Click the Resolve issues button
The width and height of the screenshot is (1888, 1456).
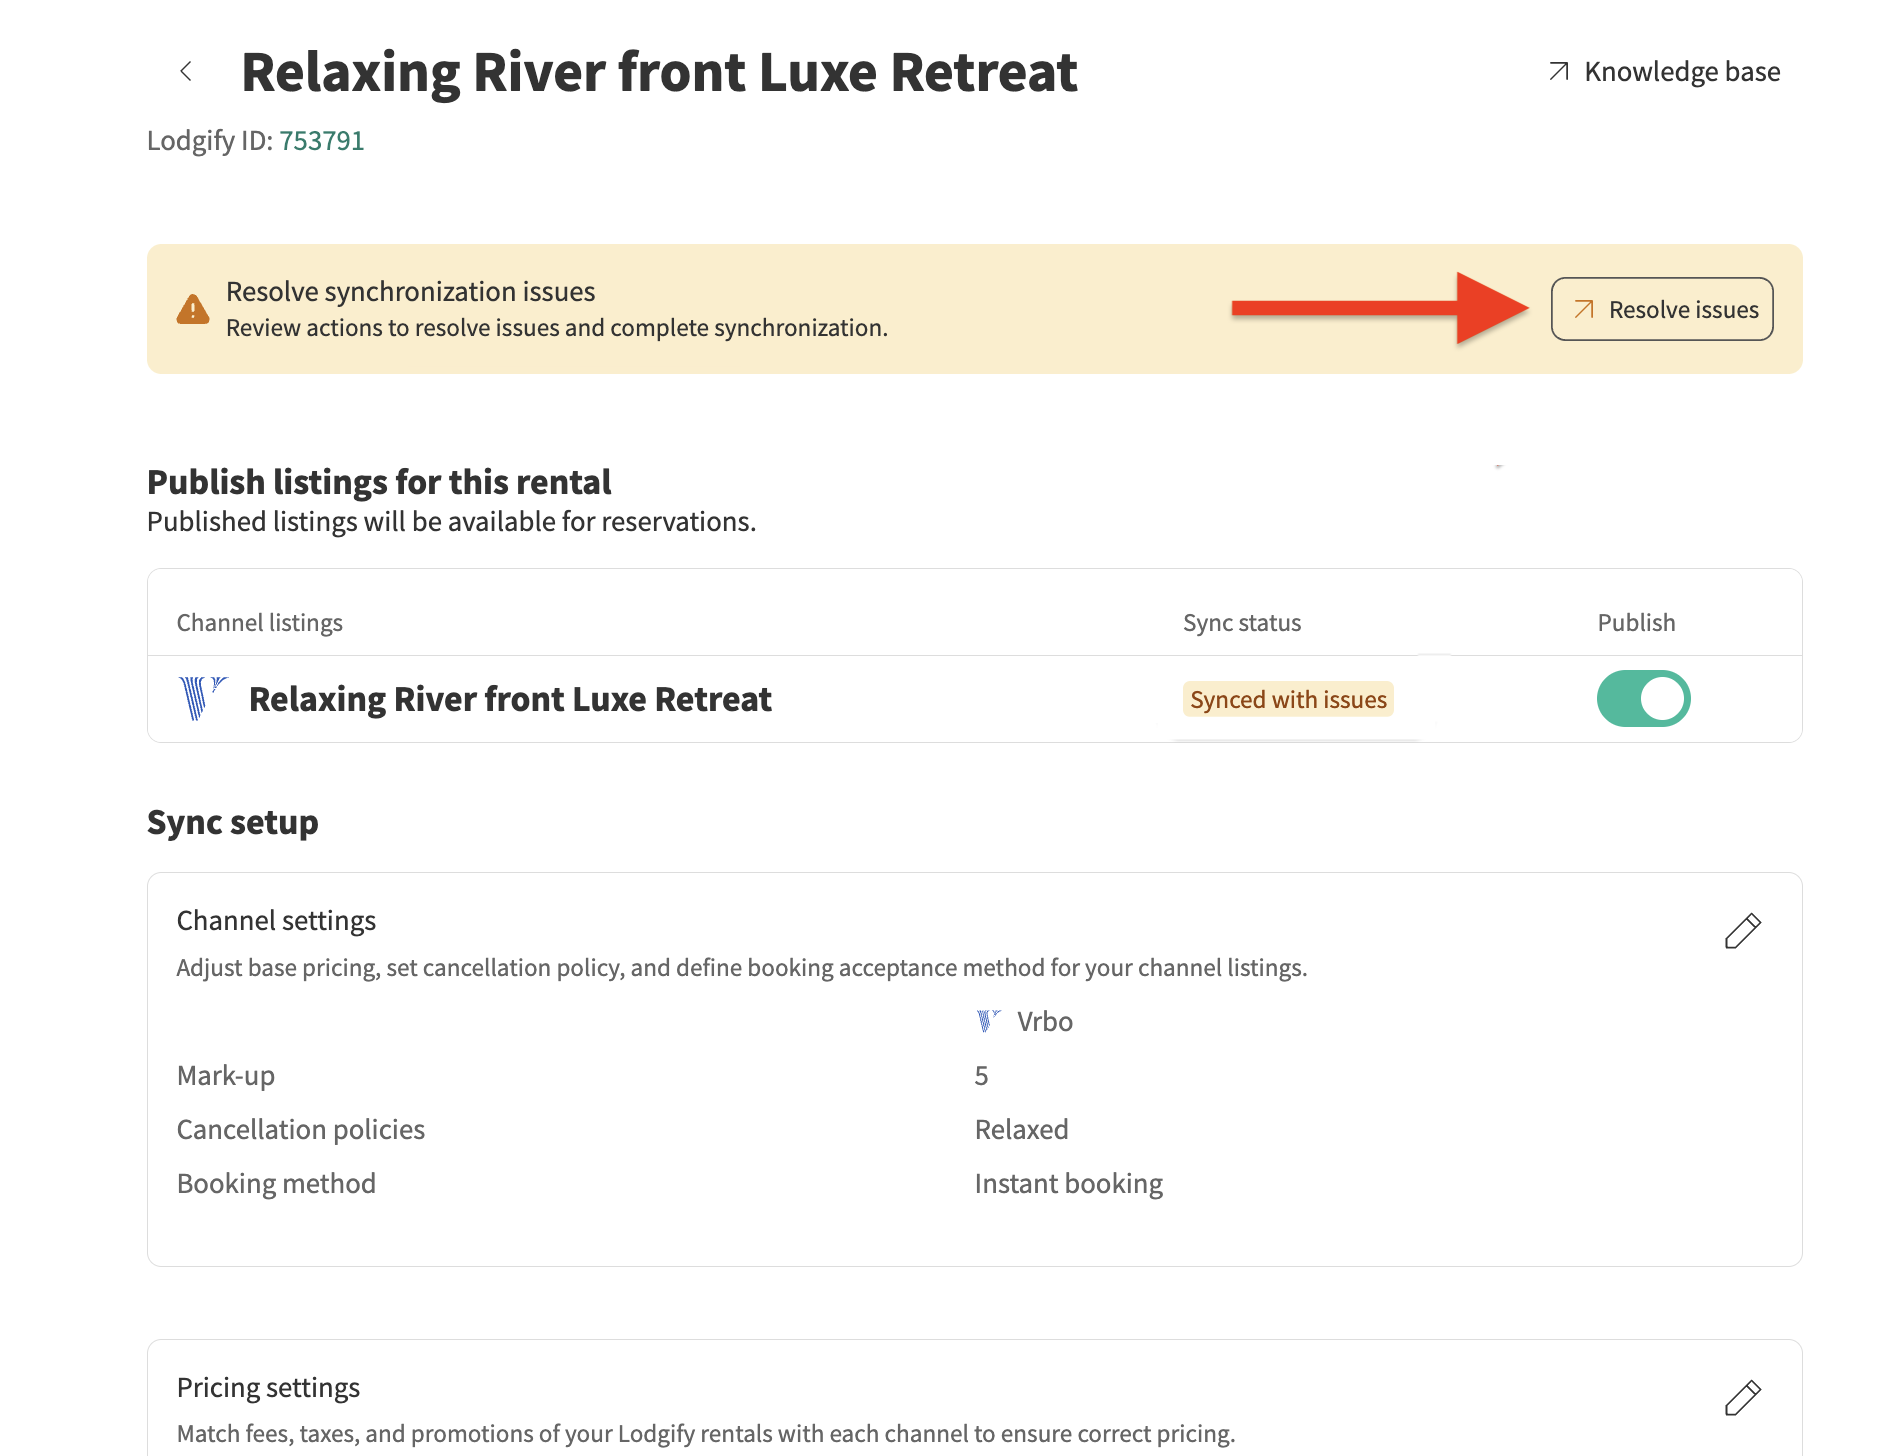tap(1662, 309)
